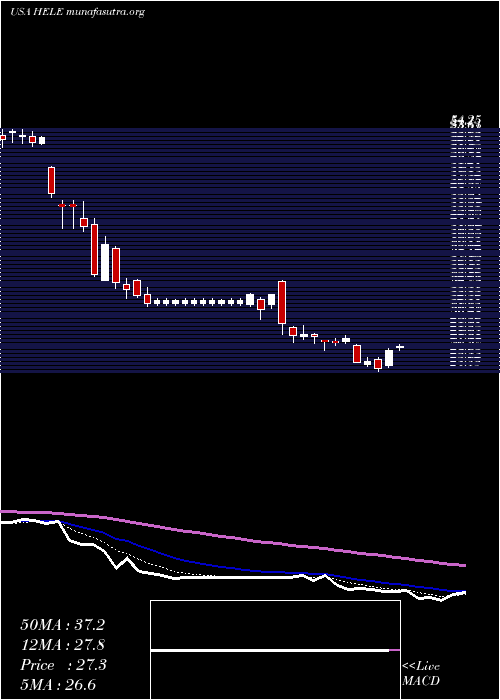The height and width of the screenshot is (700, 500).
Task: Click the '12MA : 27.8' label
Action: (x=62, y=645)
